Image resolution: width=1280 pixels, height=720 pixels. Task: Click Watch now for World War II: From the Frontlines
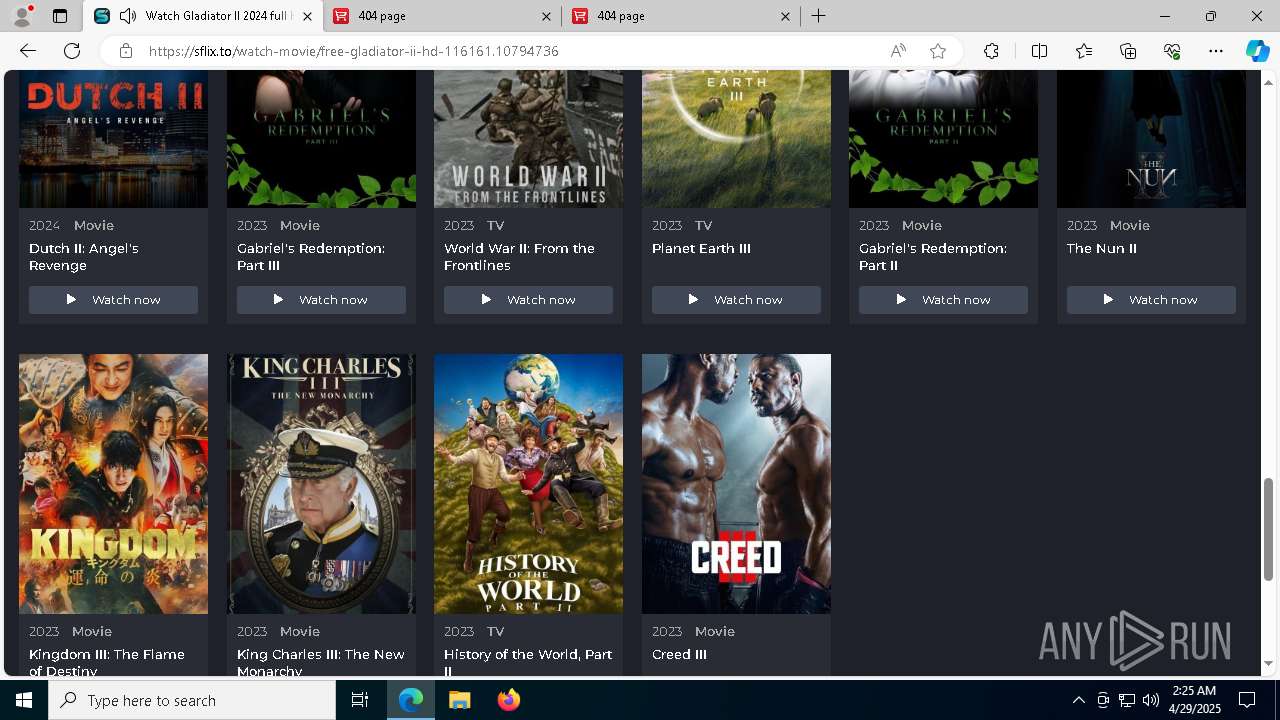pos(528,300)
